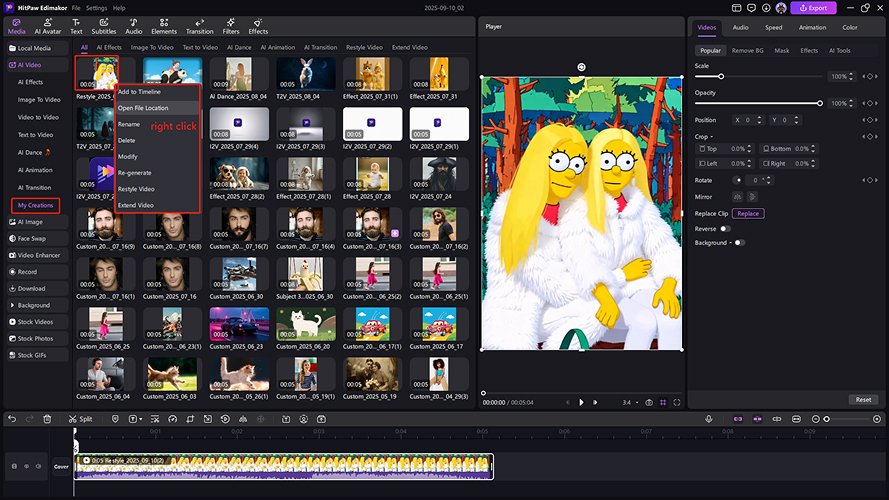Image resolution: width=889 pixels, height=500 pixels.
Task: Click the crop-rotate icon in timeline toolbar
Action: [x=190, y=419]
